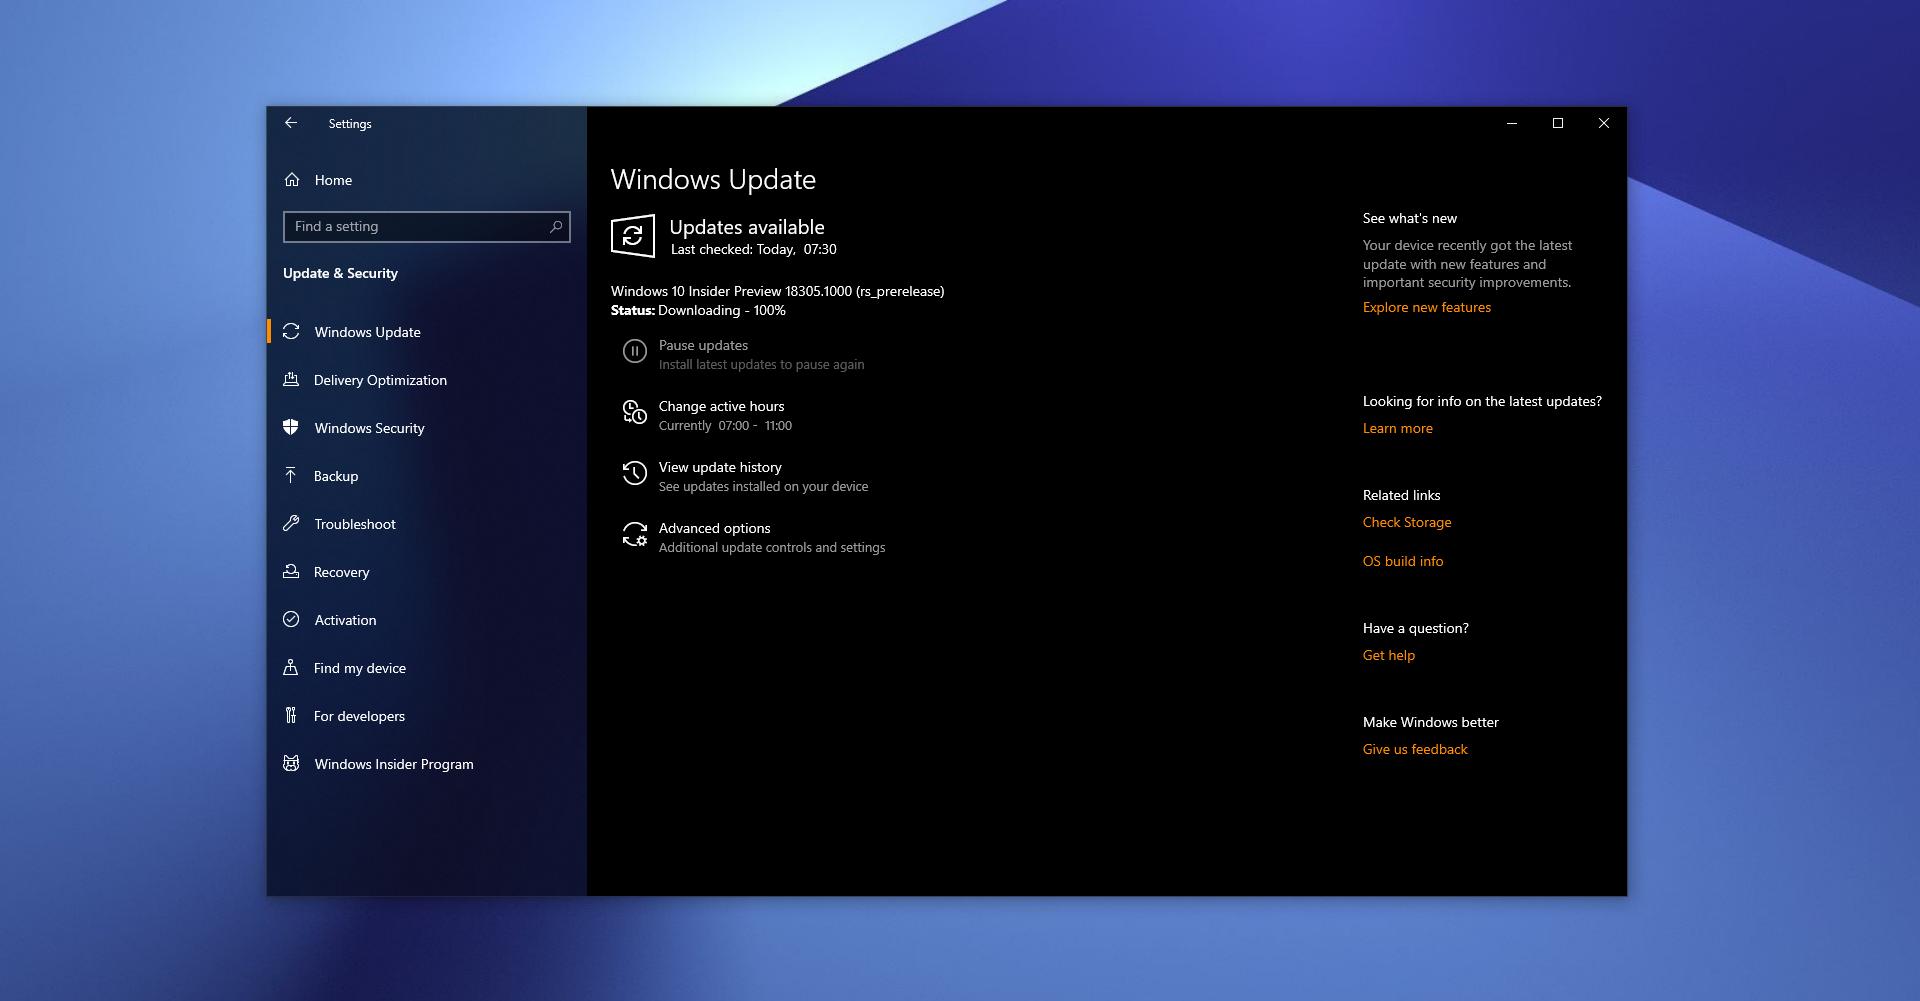This screenshot has width=1920, height=1001.
Task: Open the Activation page
Action: click(426, 620)
